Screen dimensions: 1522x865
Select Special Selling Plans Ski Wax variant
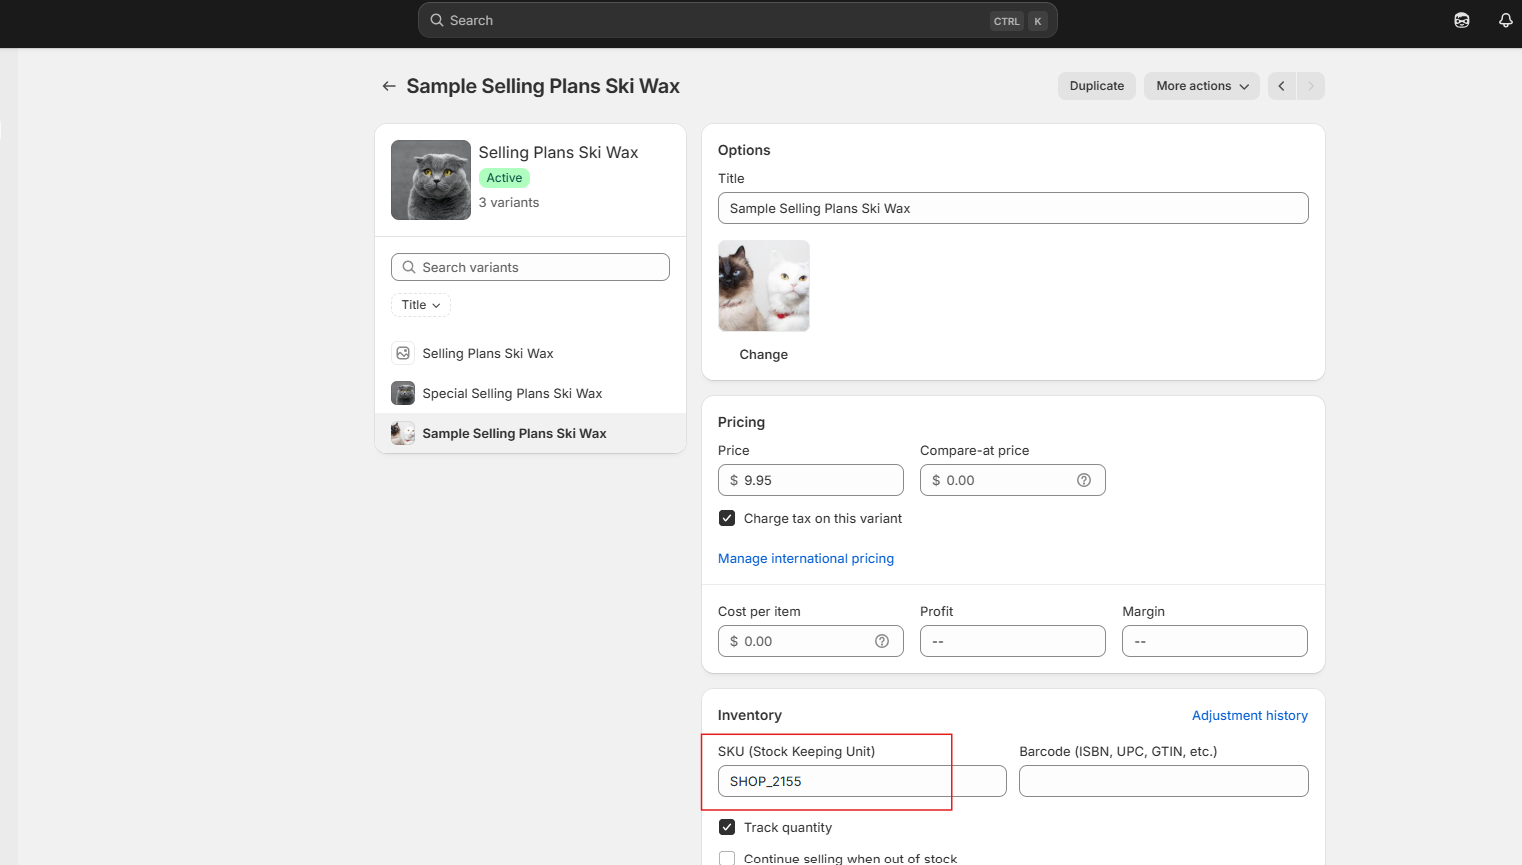tap(512, 393)
